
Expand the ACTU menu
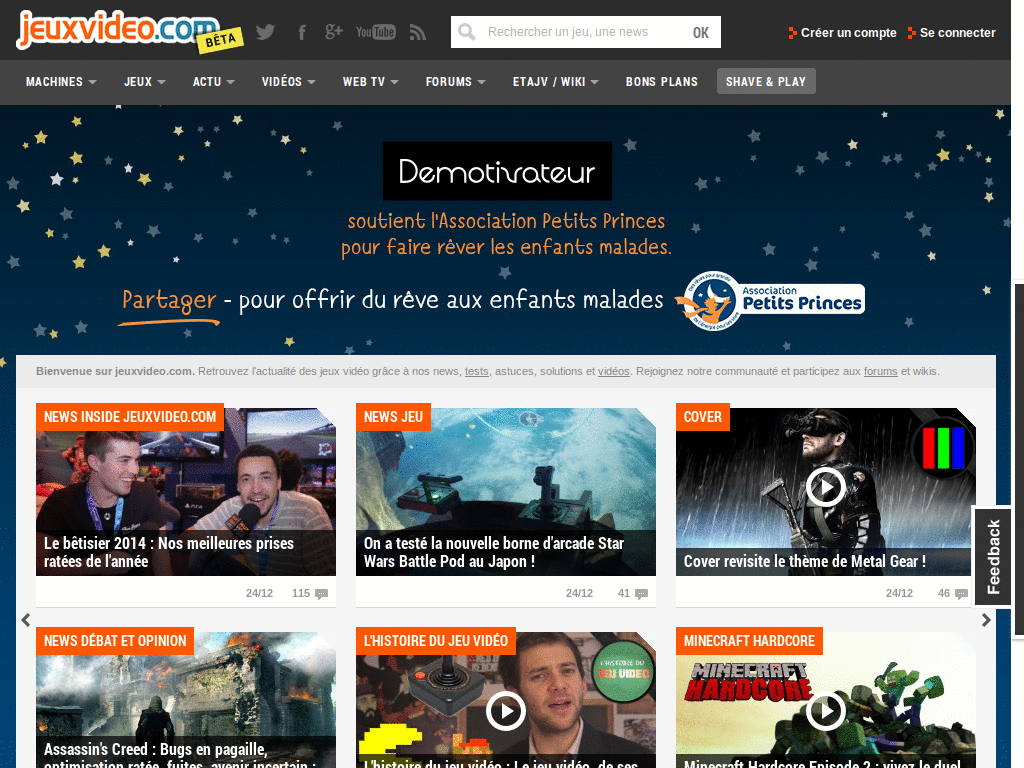213,82
